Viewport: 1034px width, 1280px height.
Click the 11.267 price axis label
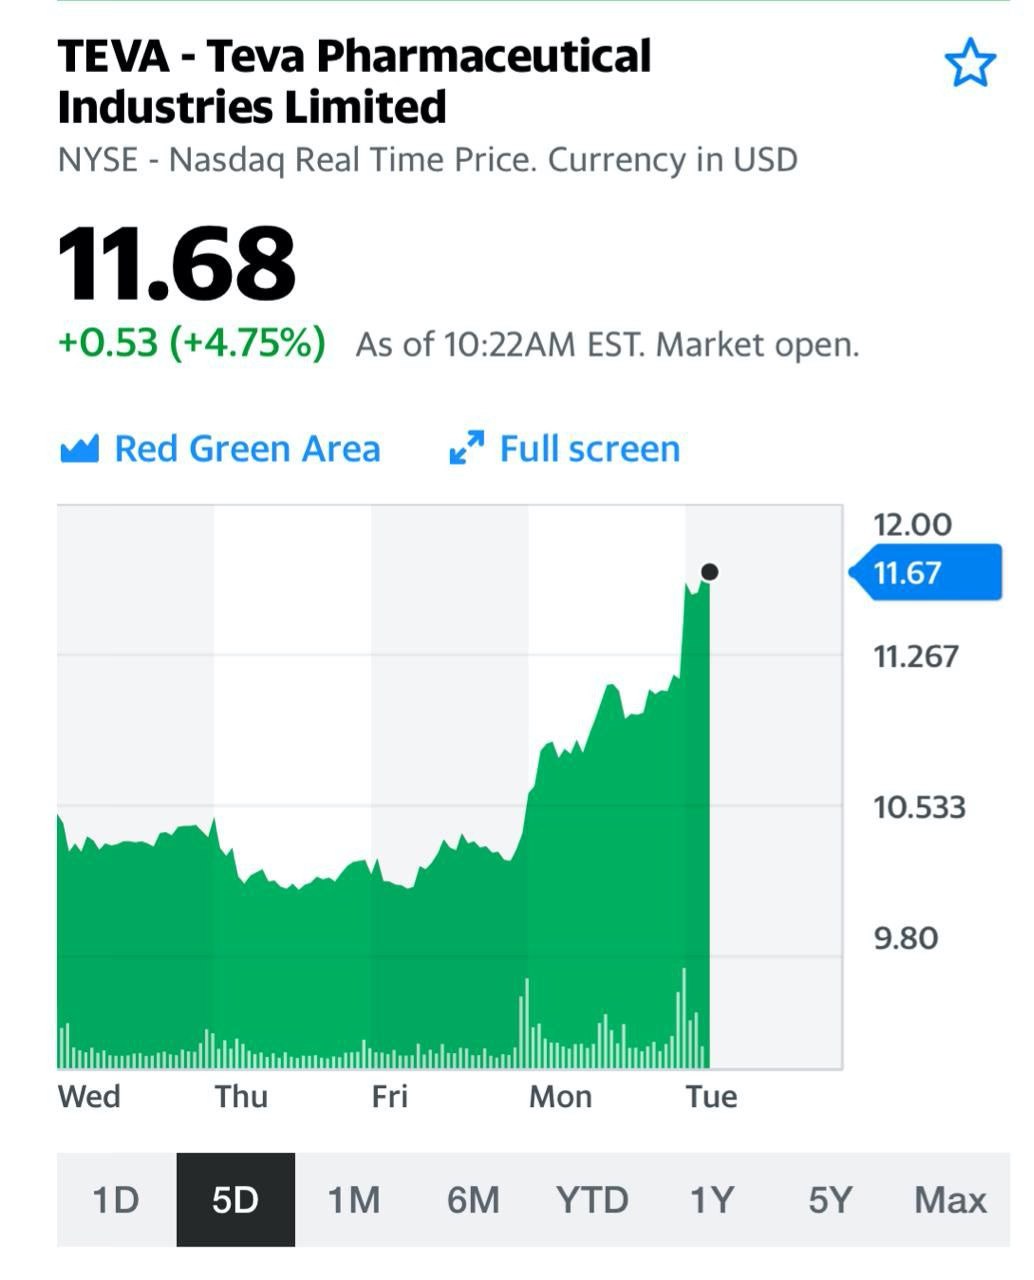point(916,656)
